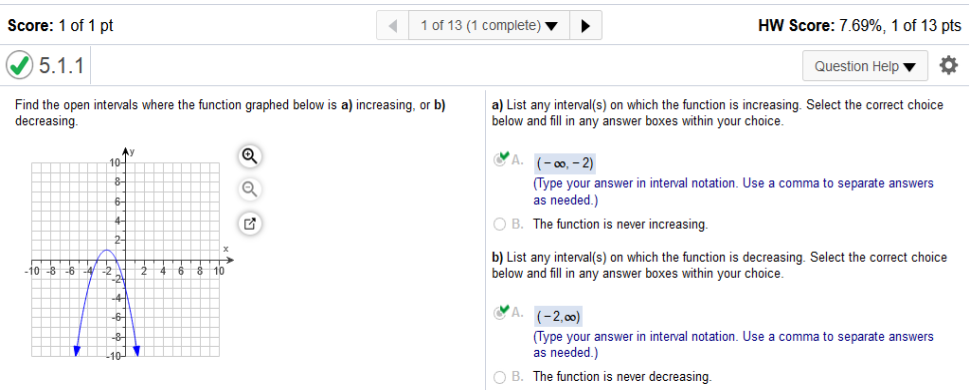
Task: Click the green checkmark beside 5.1.1
Action: pyautogui.click(x=19, y=65)
